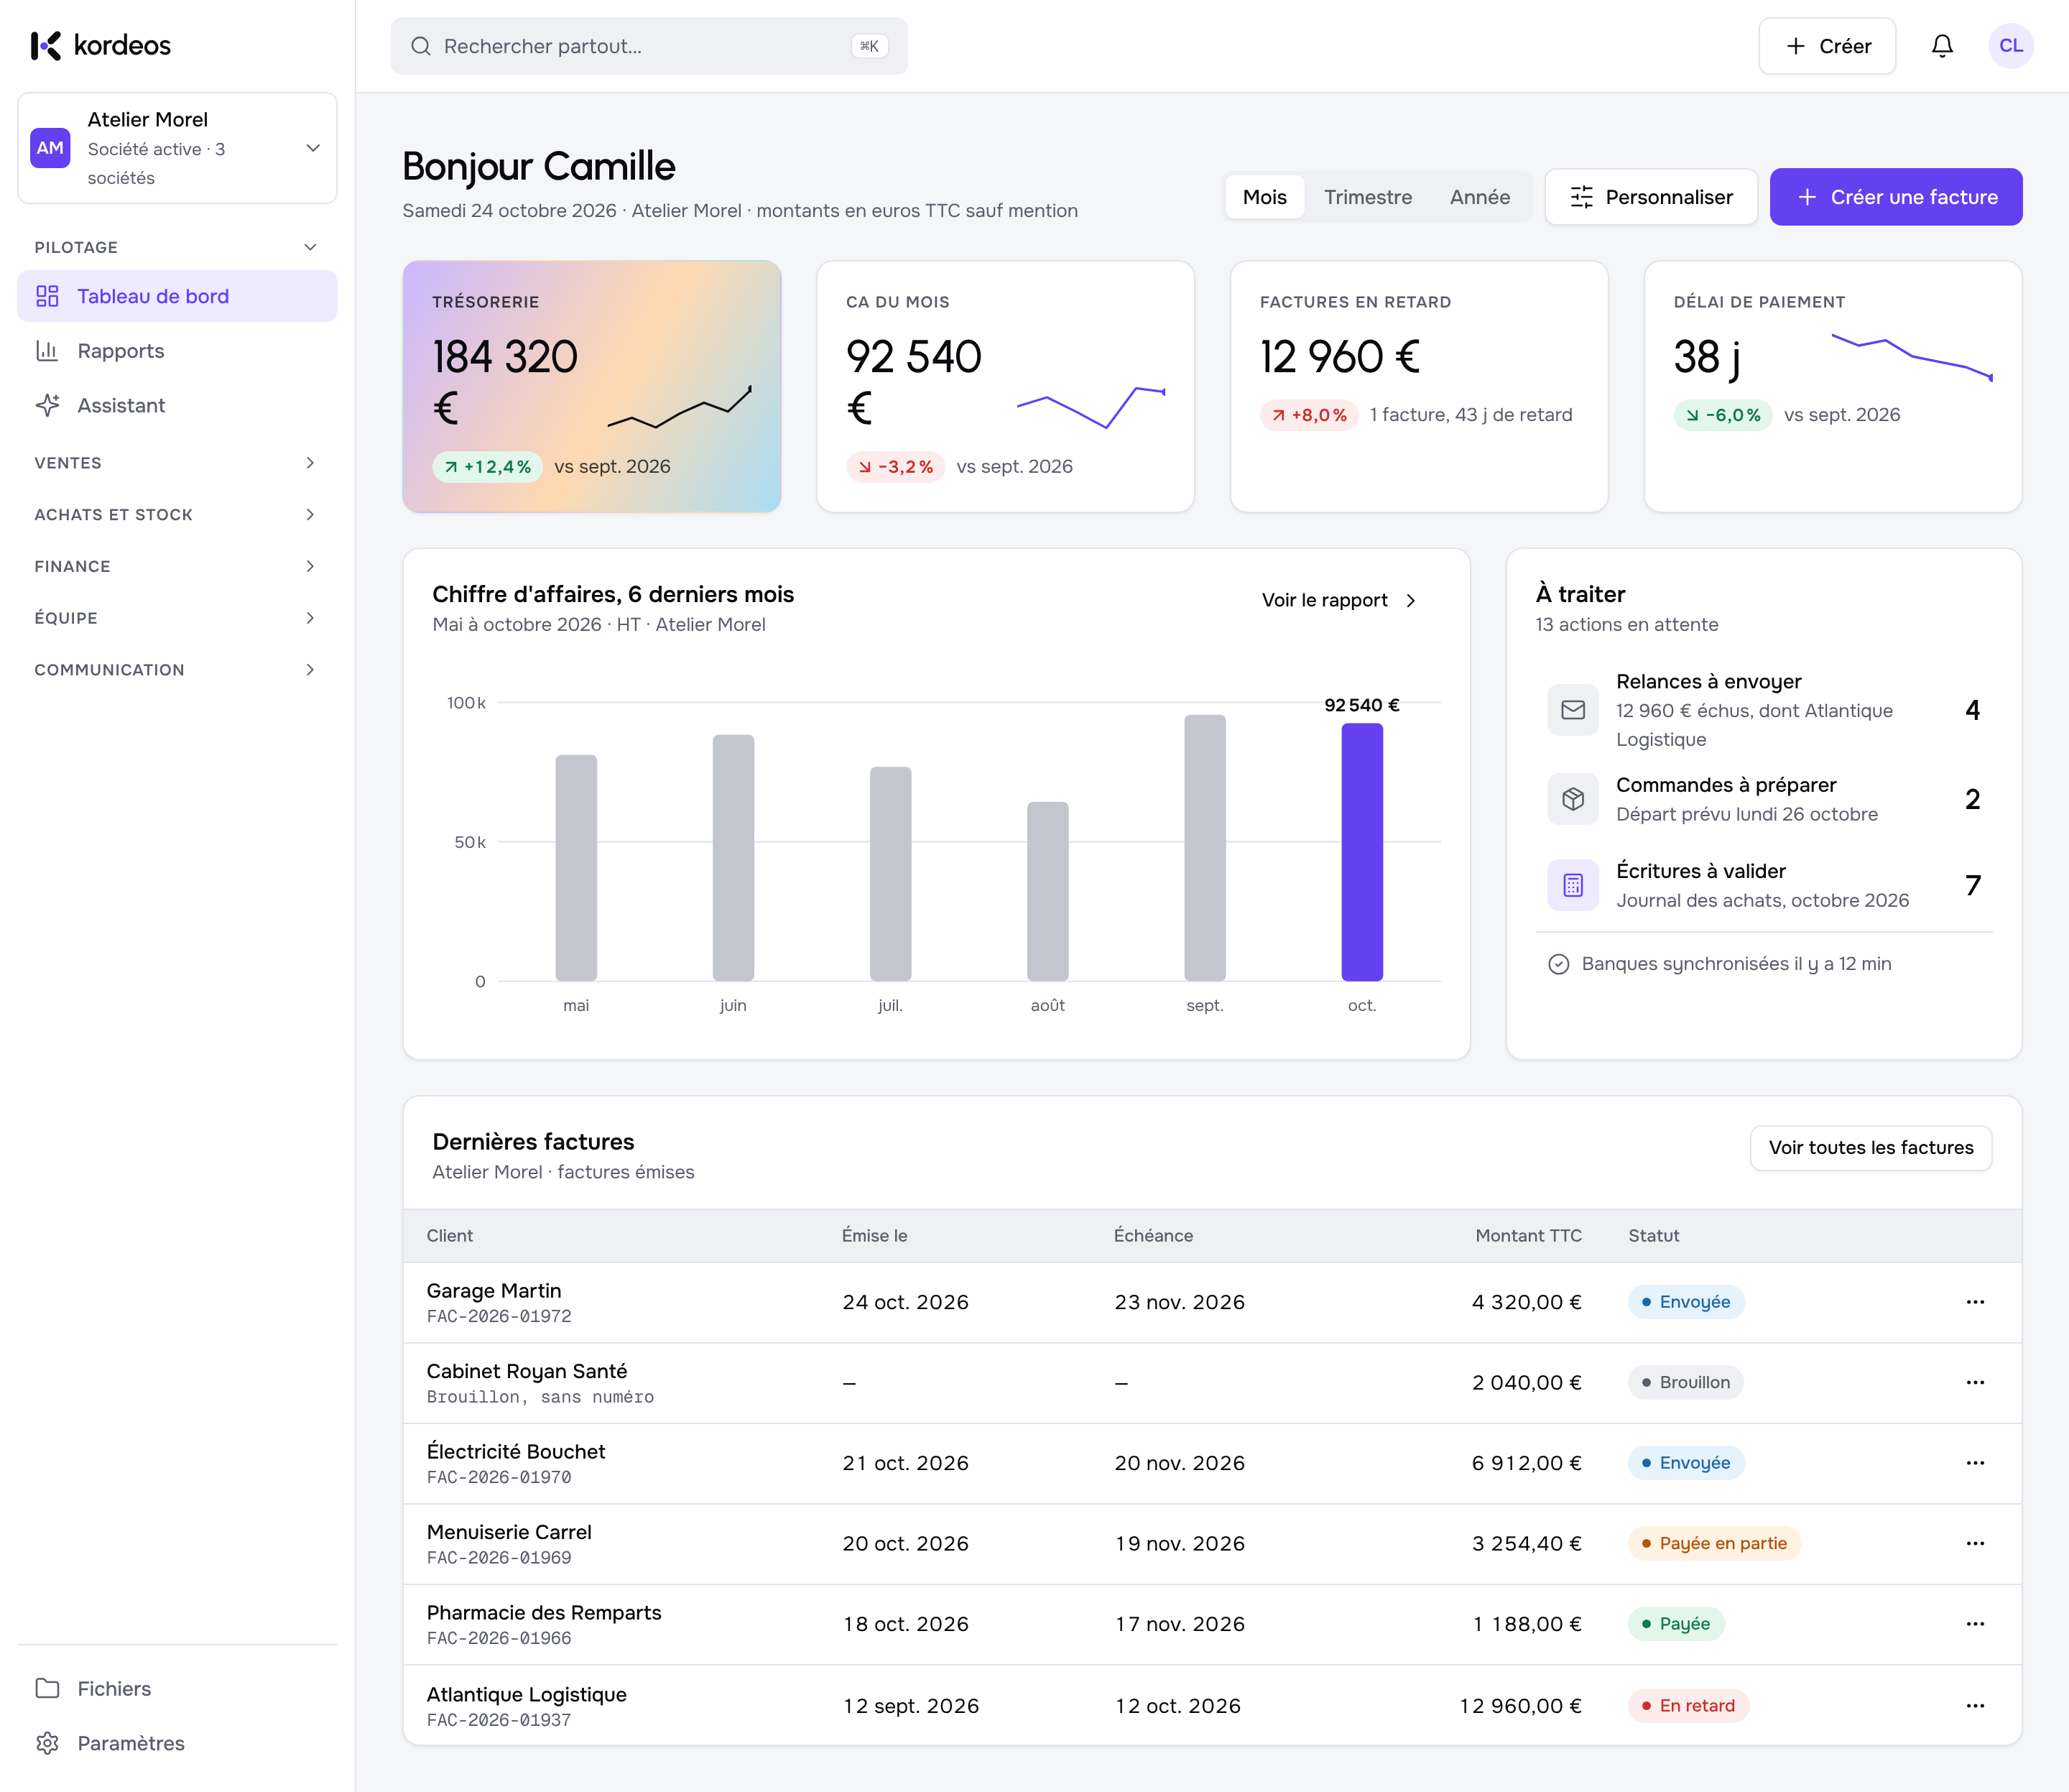This screenshot has height=1792, width=2069.
Task: Open row actions for Garage Martin
Action: 1975,1302
